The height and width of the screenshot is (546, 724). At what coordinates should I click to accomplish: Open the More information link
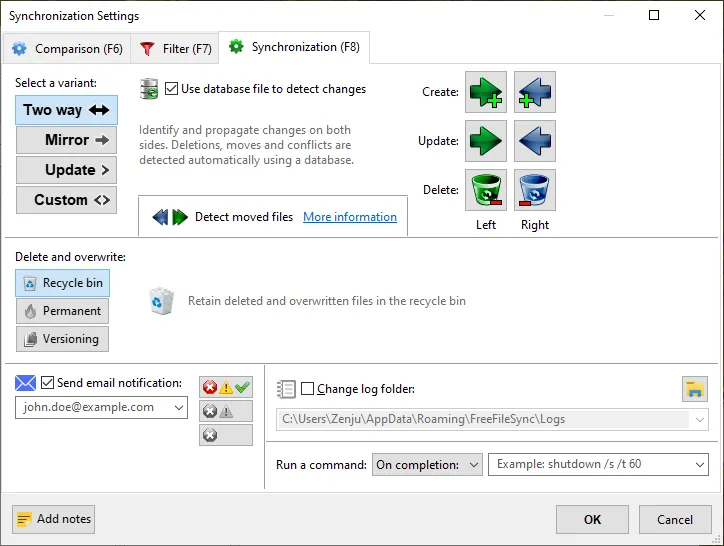[350, 217]
